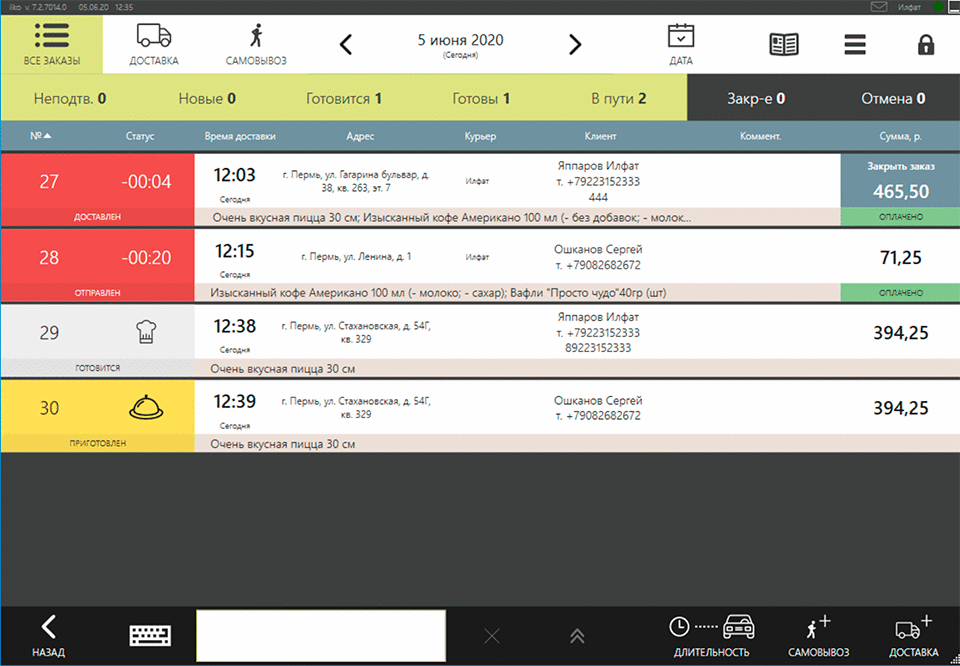Expand list with double chevron up
The image size is (960, 666).
576,635
